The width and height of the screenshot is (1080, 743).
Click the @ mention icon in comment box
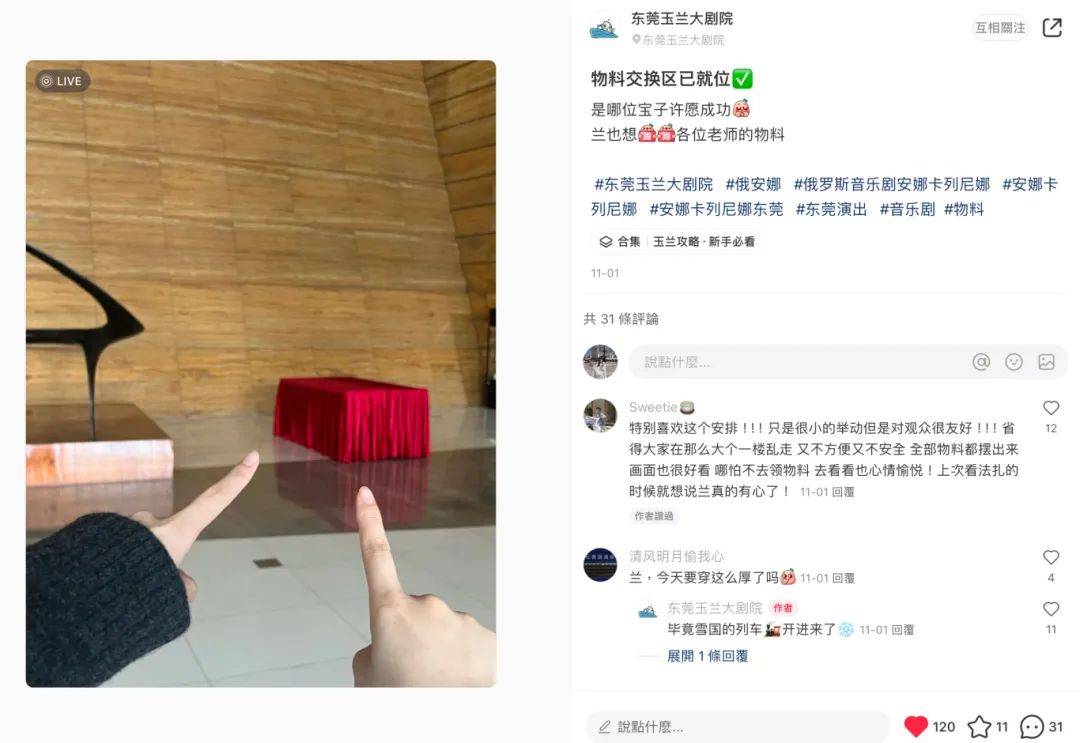pyautogui.click(x=981, y=362)
